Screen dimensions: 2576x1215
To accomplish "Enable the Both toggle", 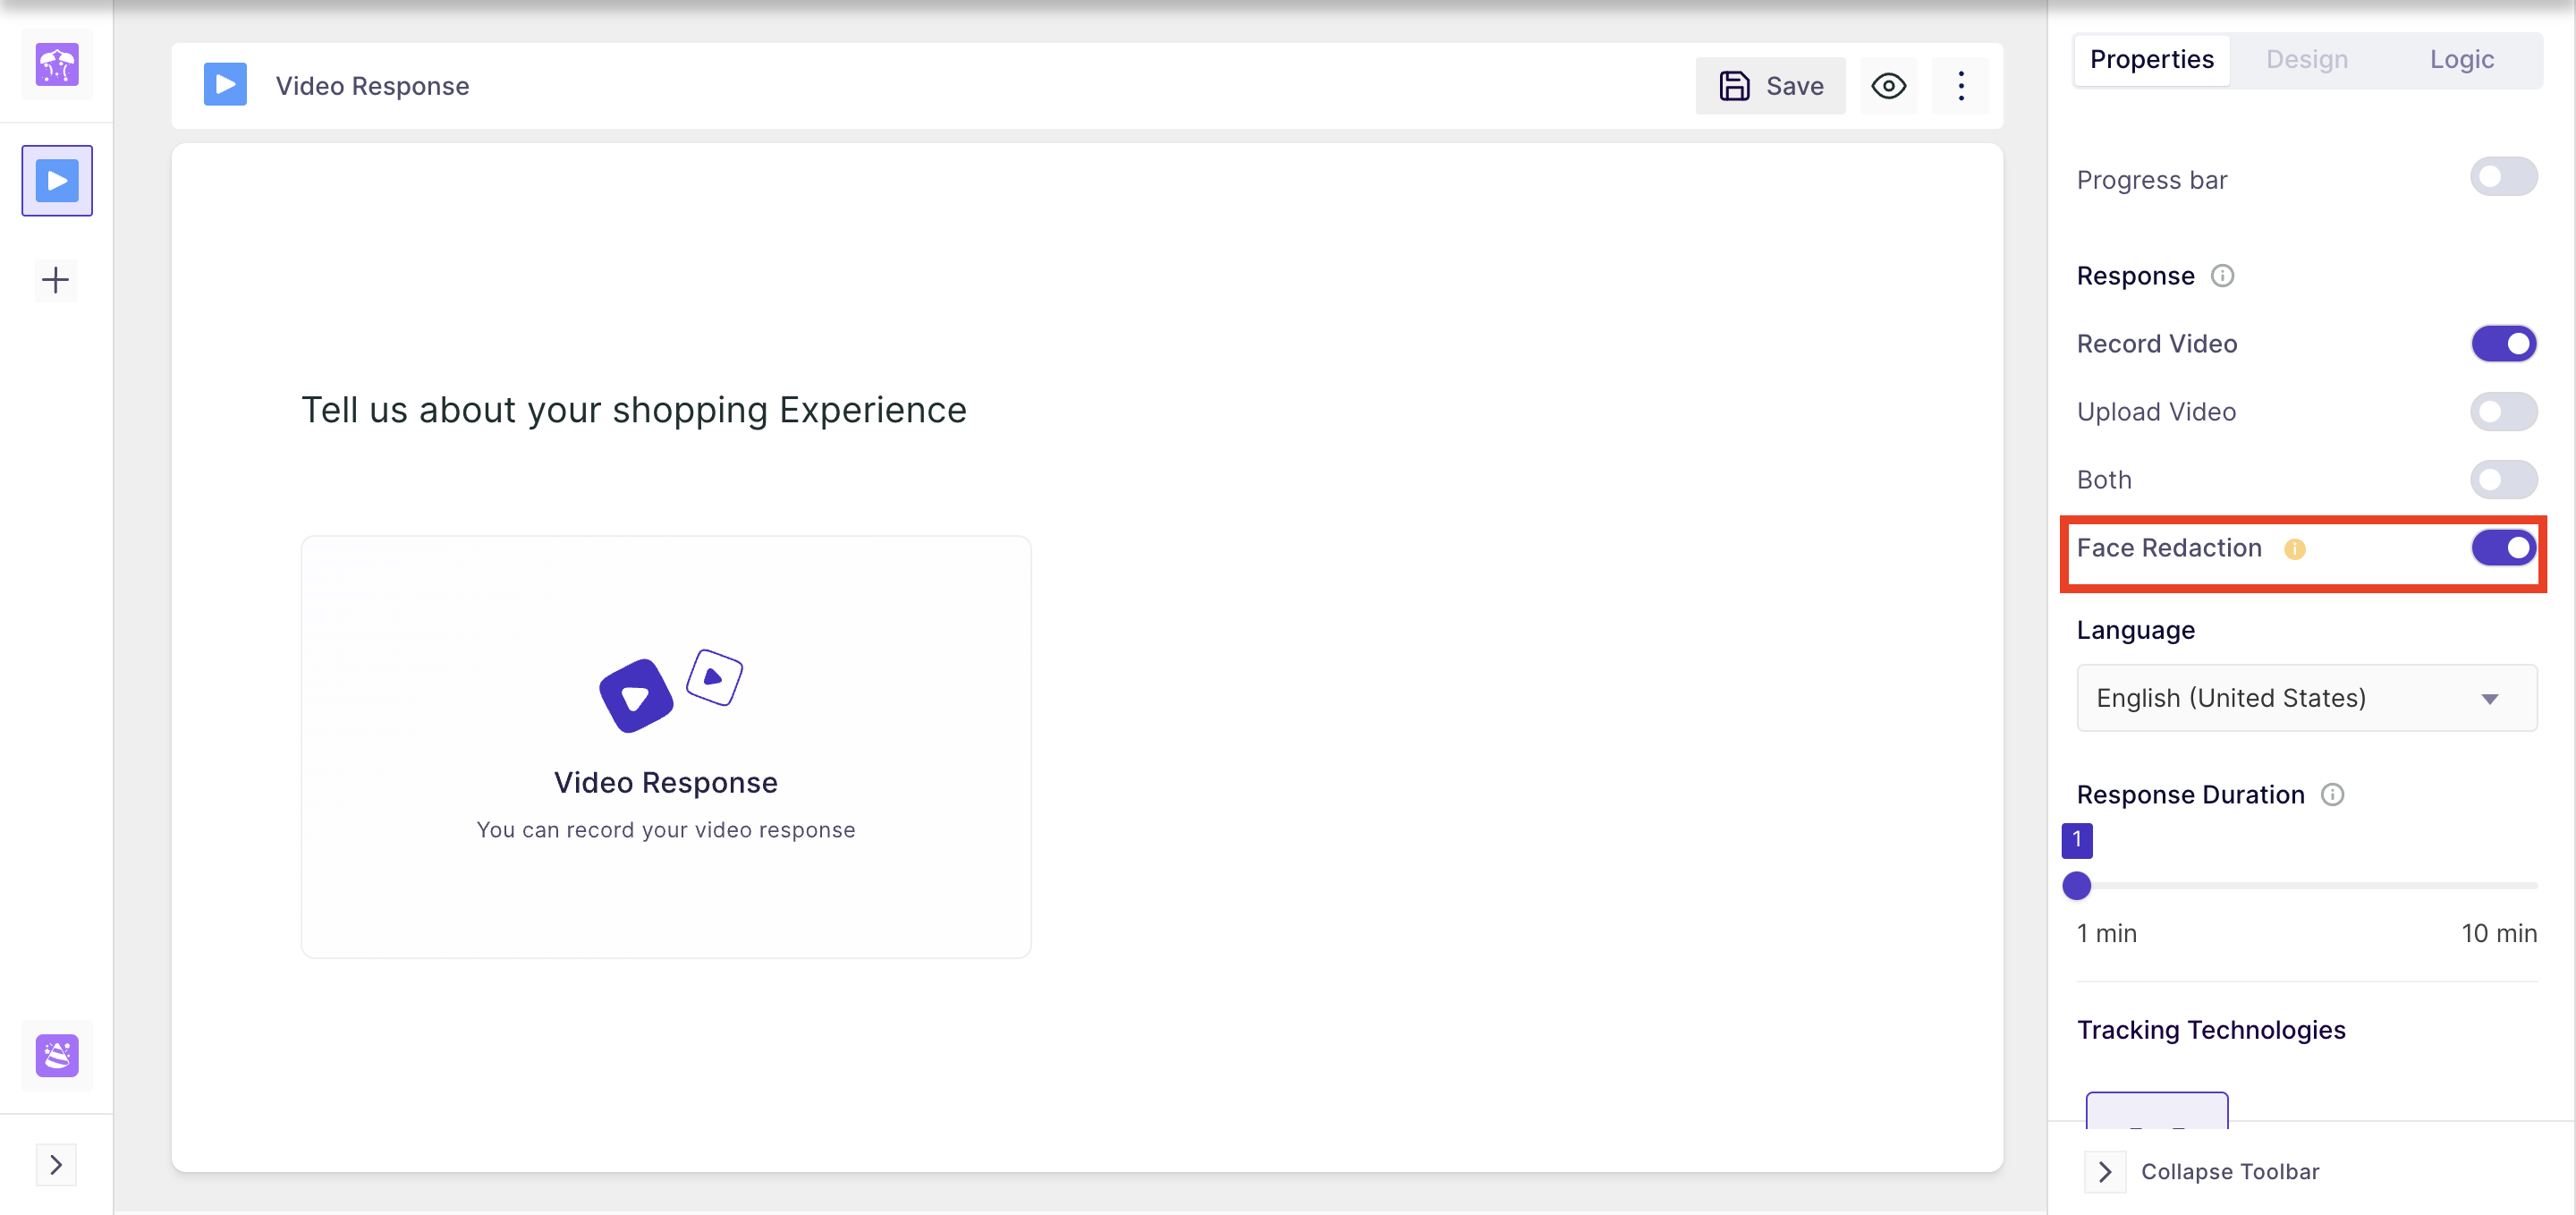I will (2503, 480).
